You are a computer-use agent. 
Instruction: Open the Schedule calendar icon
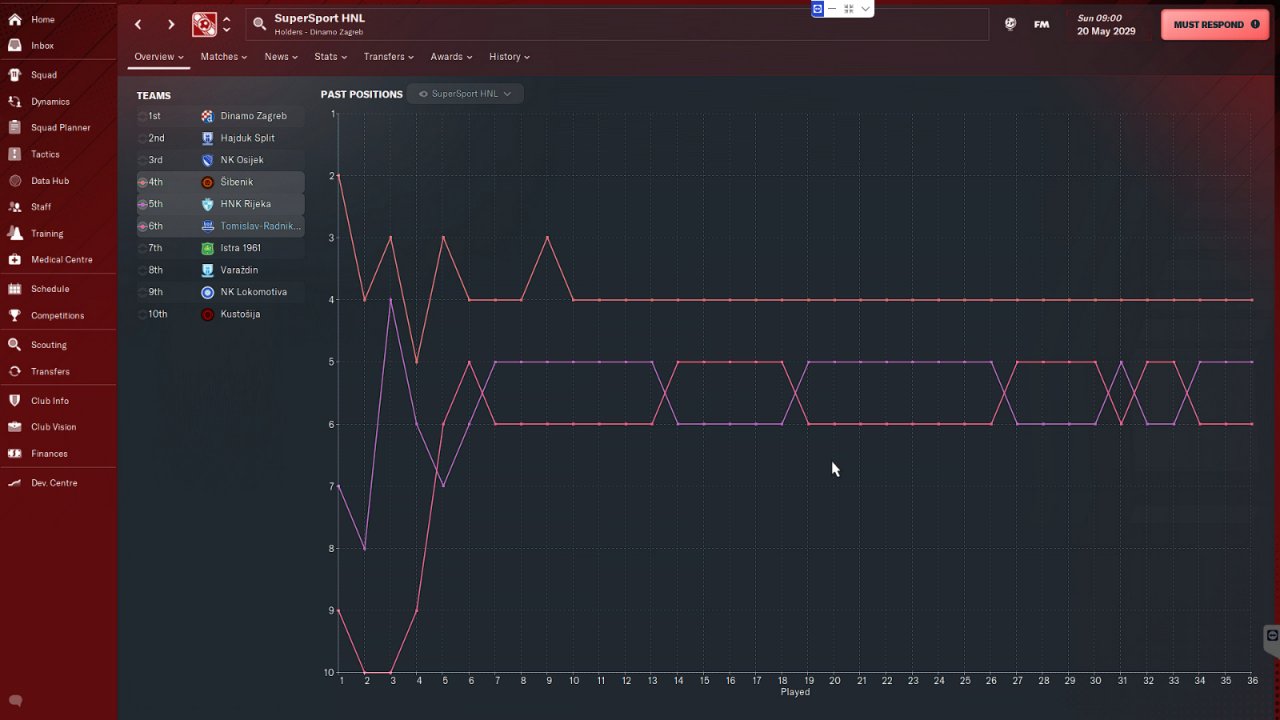click(x=15, y=289)
